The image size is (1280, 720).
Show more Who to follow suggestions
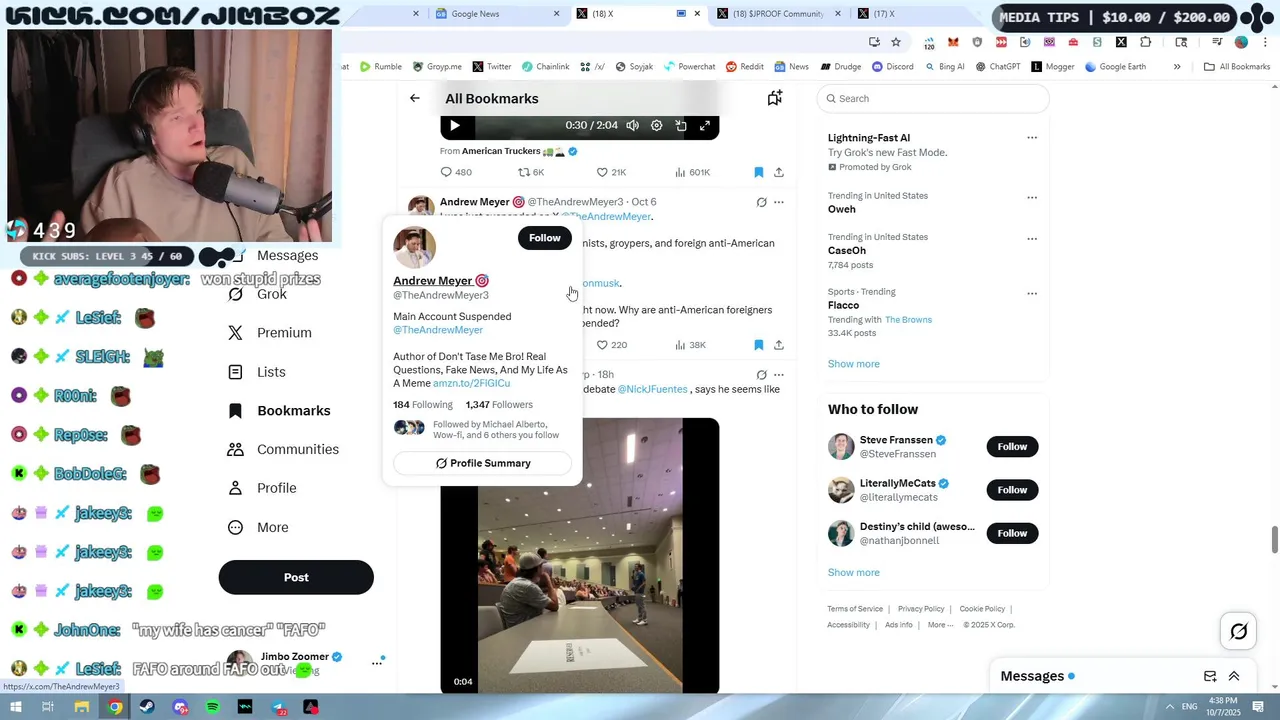coord(853,573)
